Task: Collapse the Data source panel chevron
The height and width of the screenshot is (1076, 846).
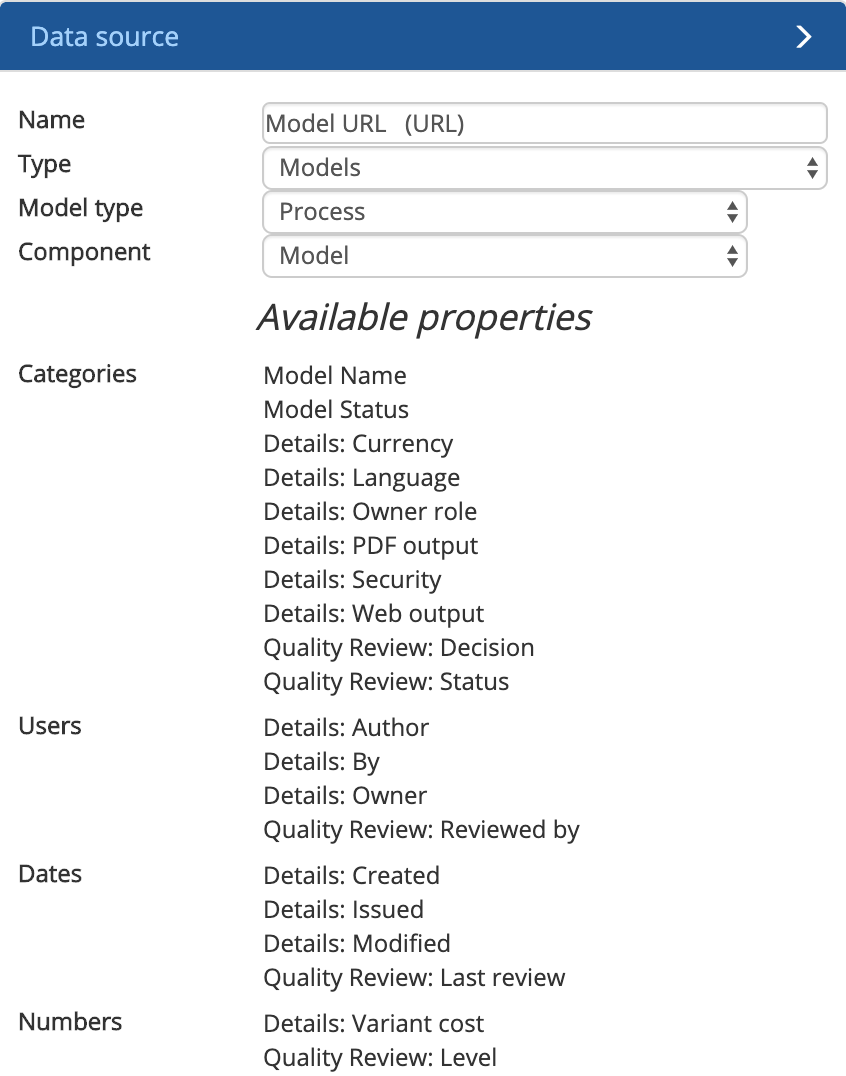Action: 803,37
